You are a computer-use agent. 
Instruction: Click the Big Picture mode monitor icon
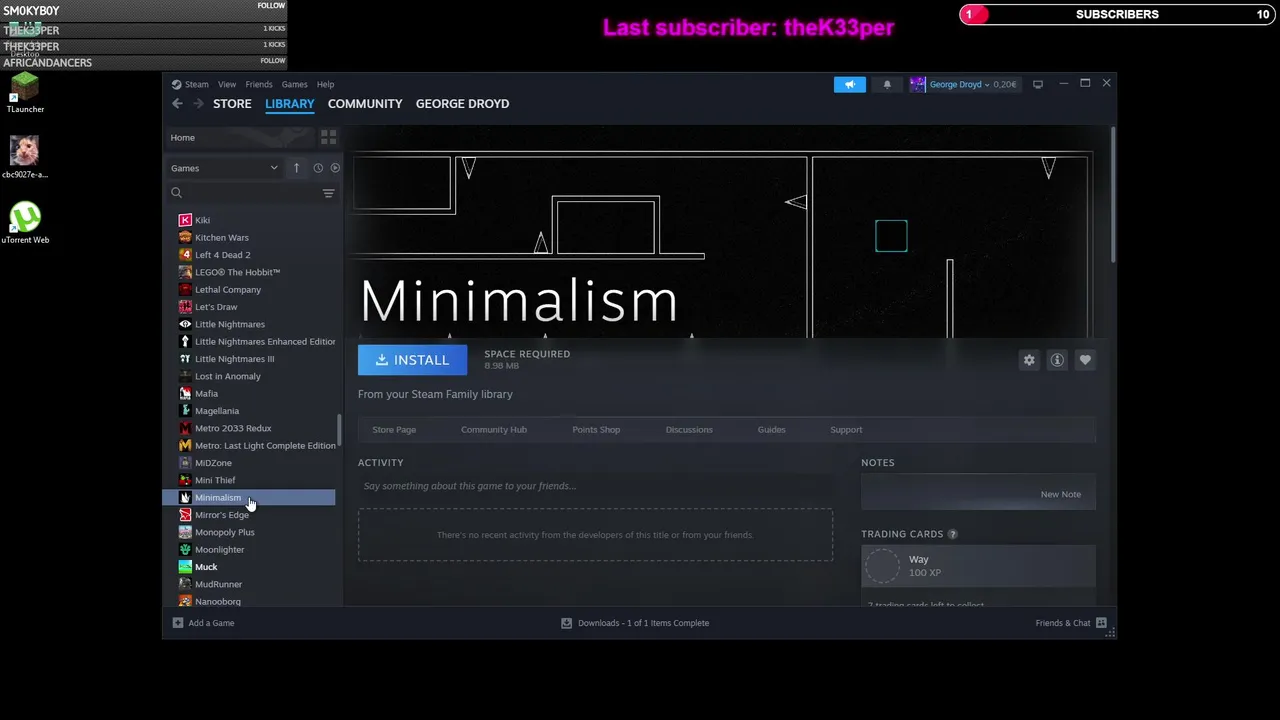point(1038,84)
